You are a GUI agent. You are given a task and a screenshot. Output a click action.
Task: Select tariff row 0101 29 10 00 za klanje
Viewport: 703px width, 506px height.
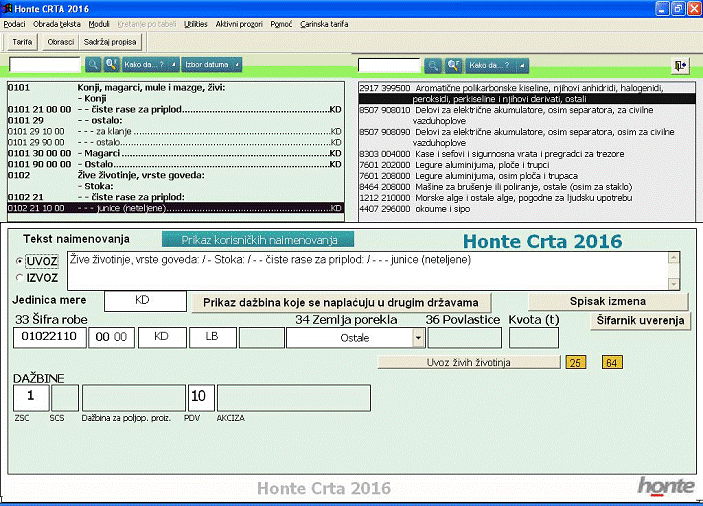click(175, 131)
